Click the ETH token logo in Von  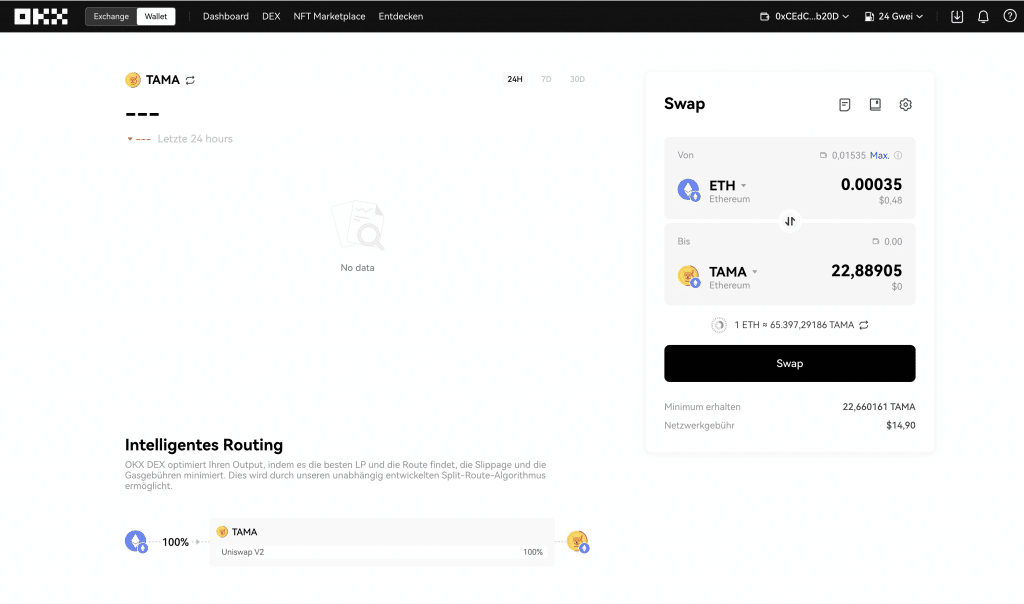[x=688, y=190]
